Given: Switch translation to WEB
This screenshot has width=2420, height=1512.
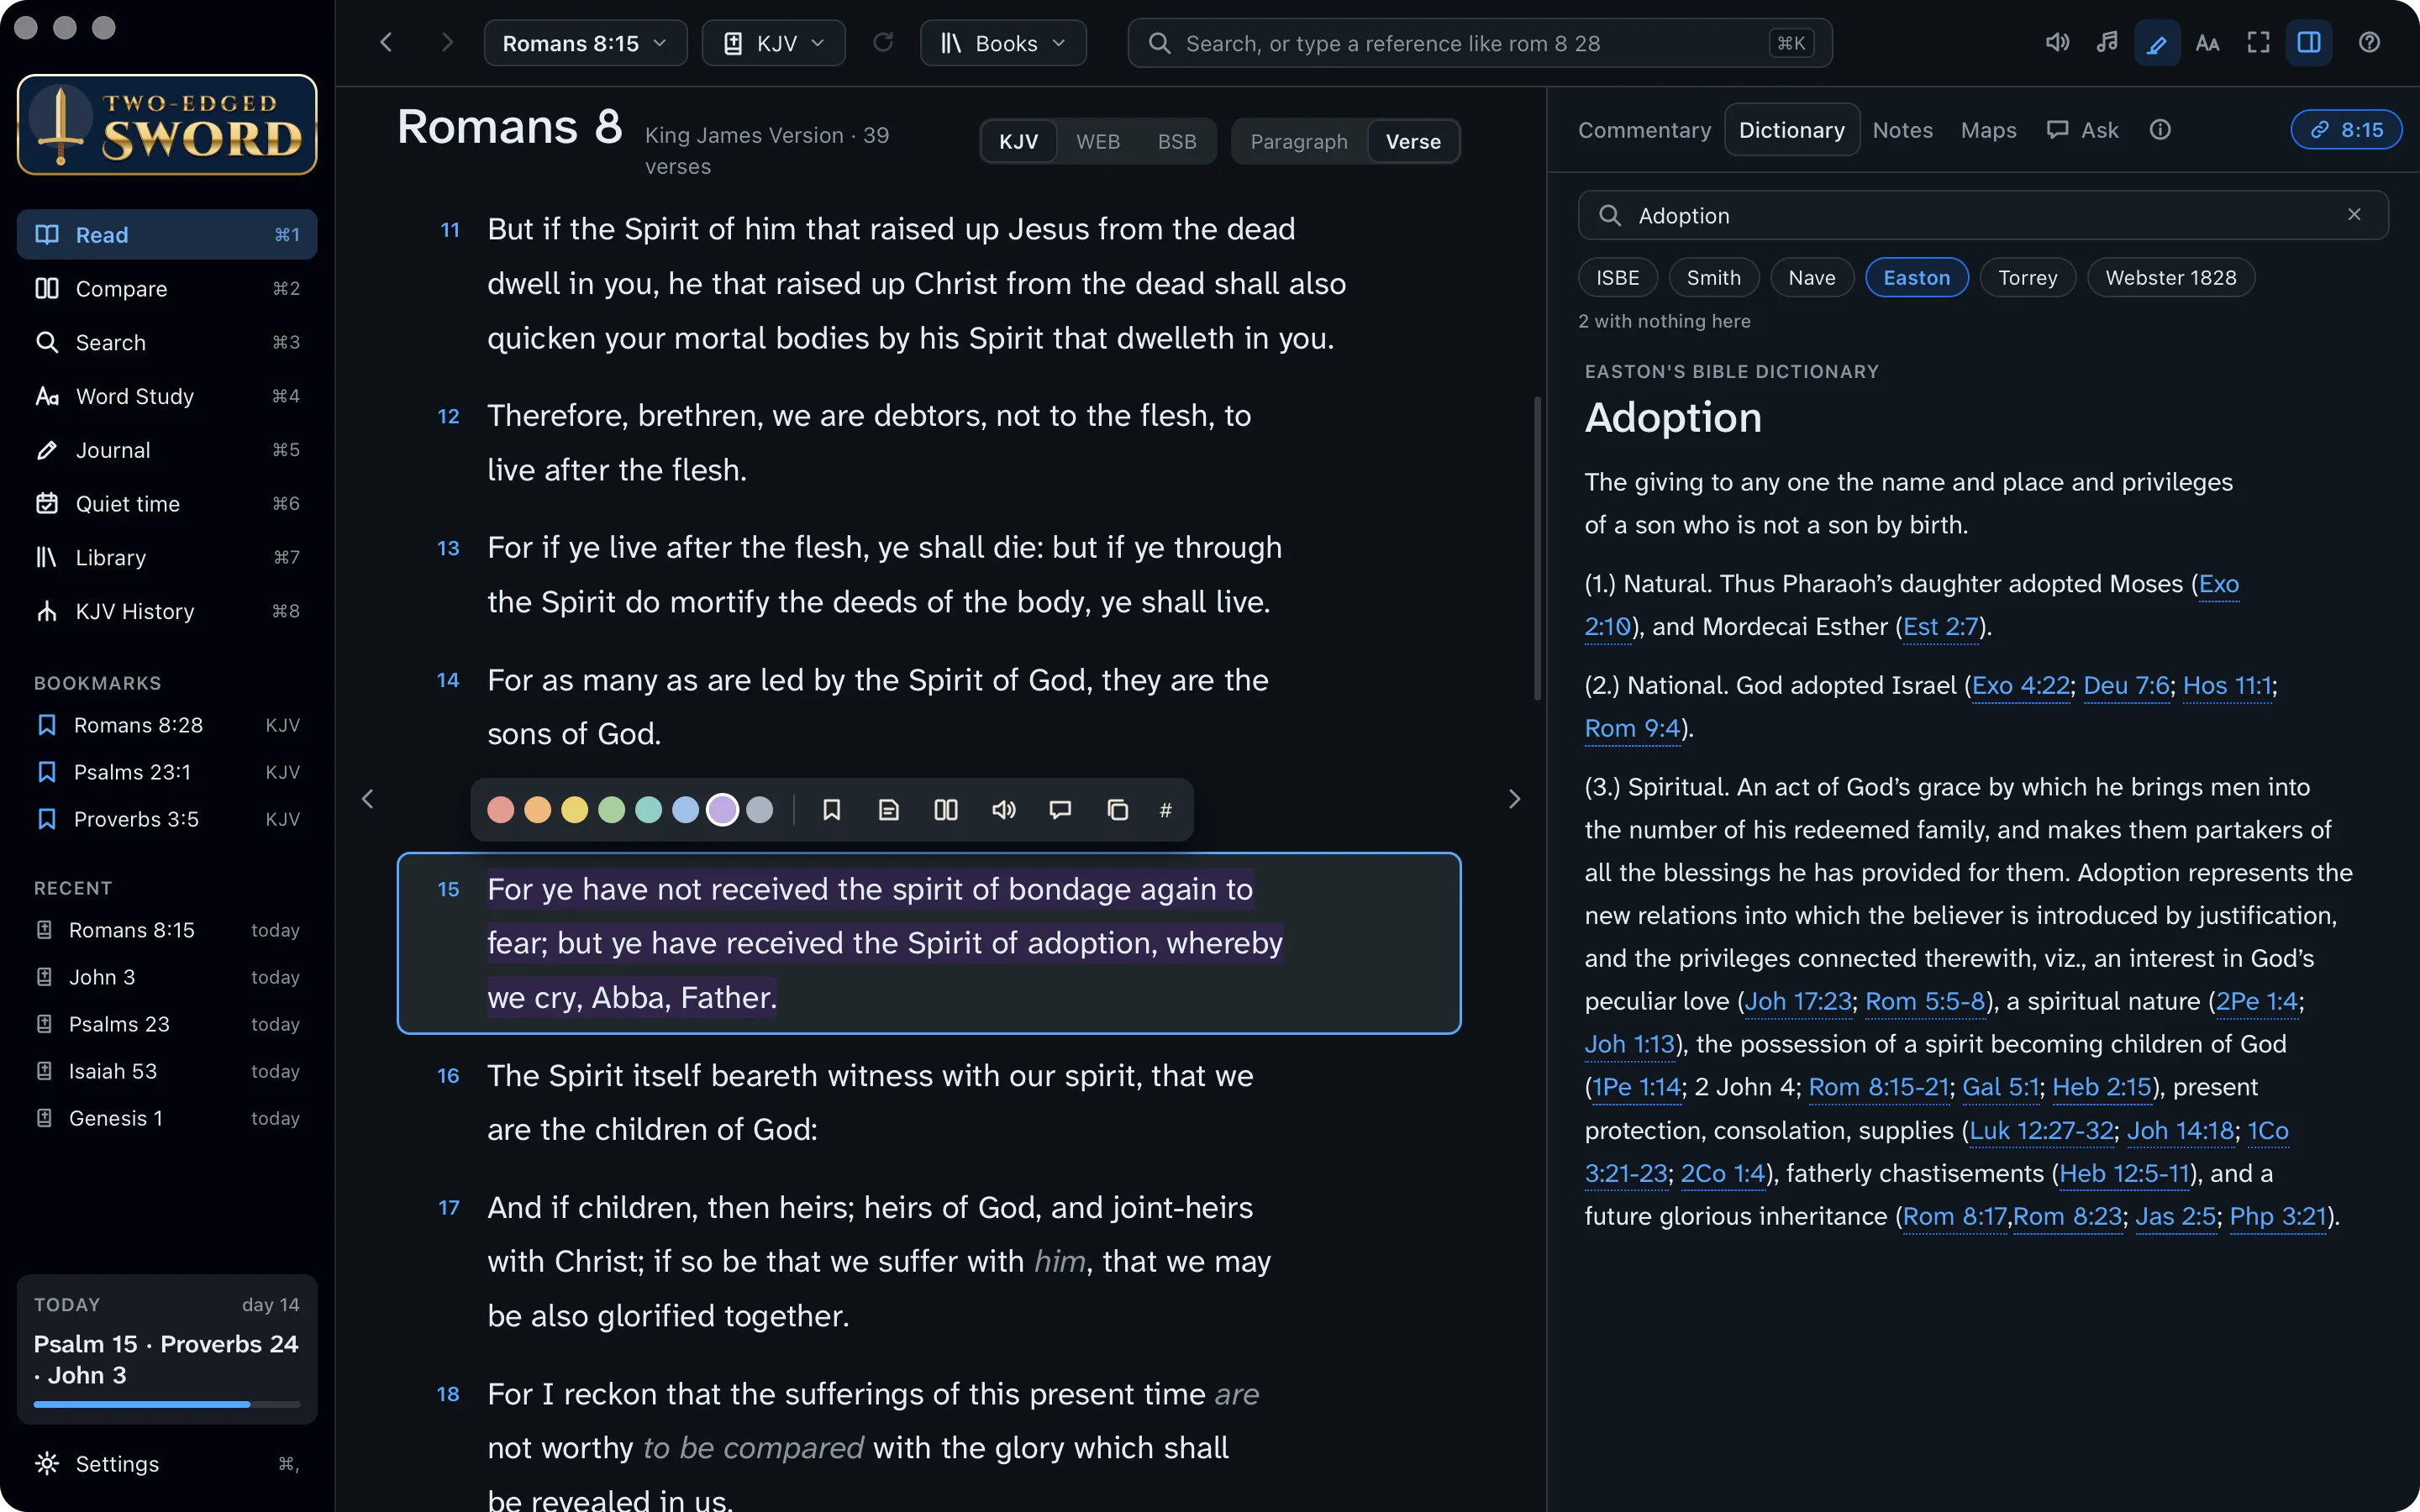Looking at the screenshot, I should point(1097,142).
